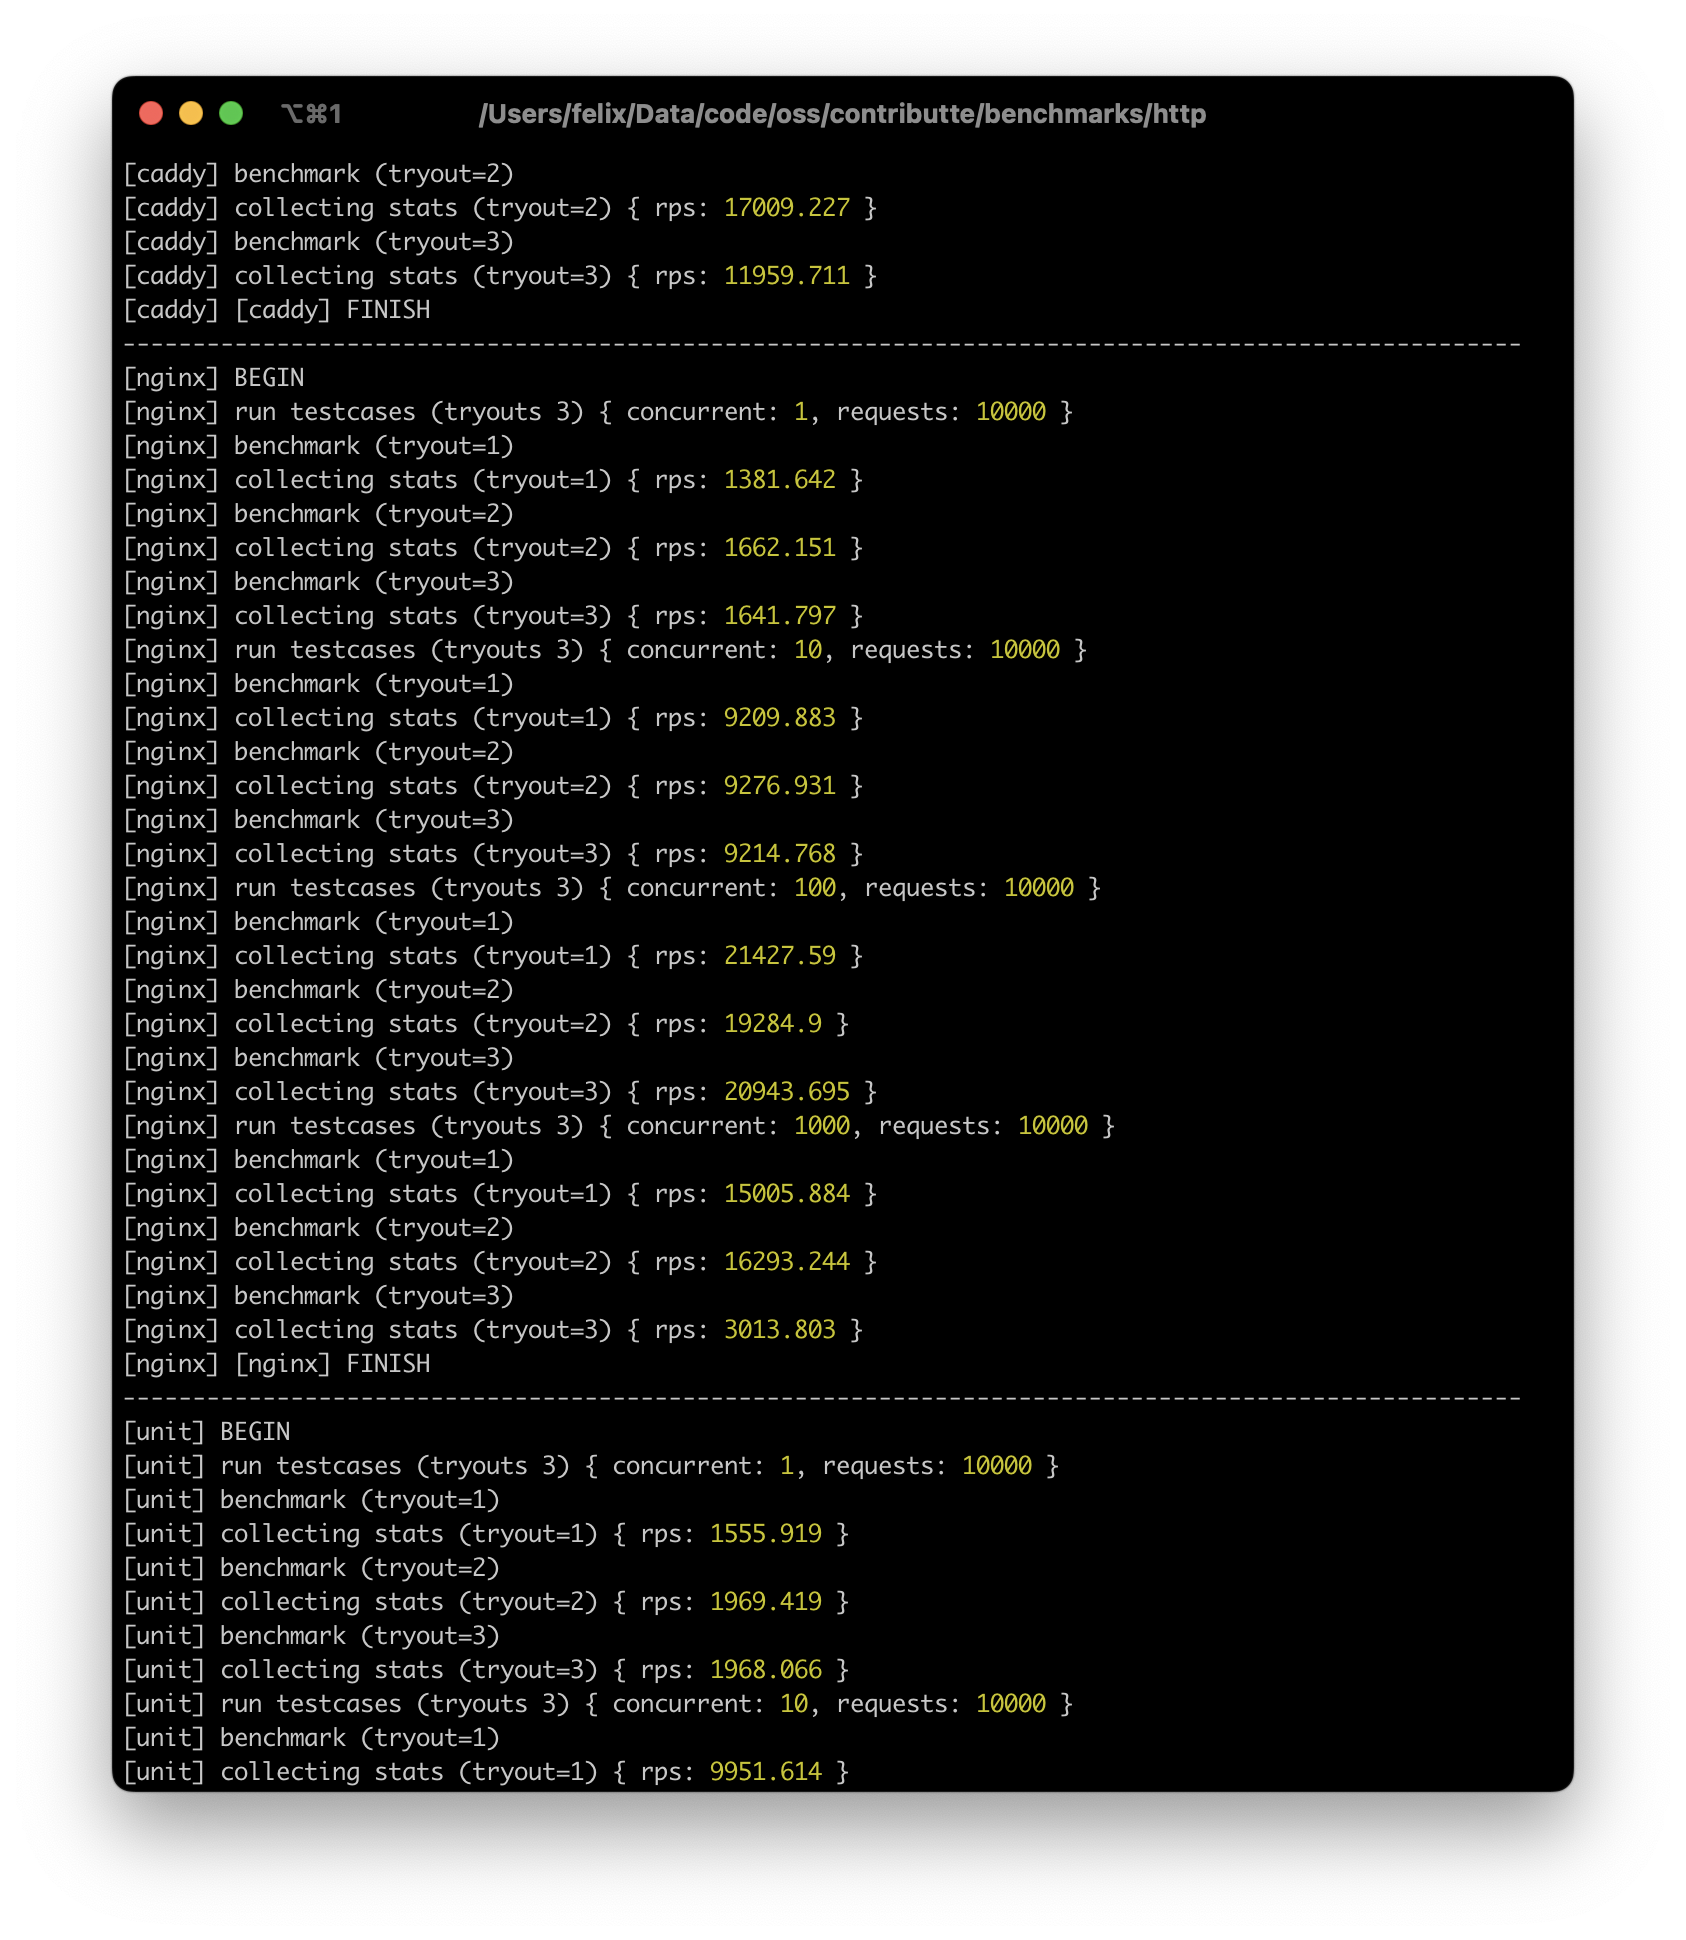Click unit run testcases line with concurrent: 10
The image size is (1686, 1940).
coord(598,1704)
